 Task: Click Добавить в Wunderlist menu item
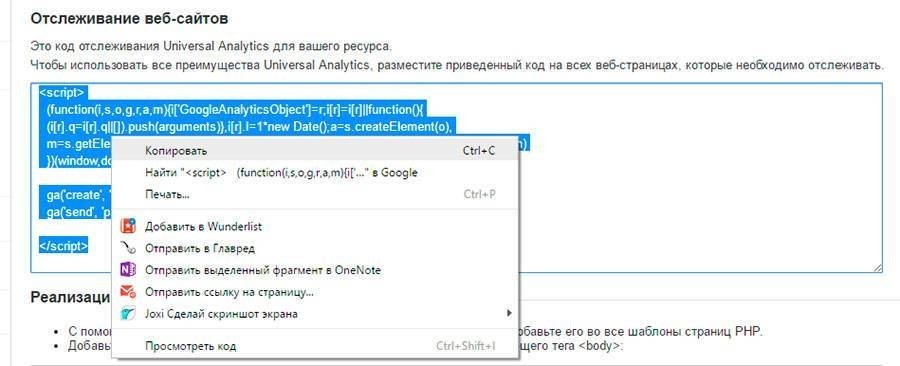[x=315, y=226]
